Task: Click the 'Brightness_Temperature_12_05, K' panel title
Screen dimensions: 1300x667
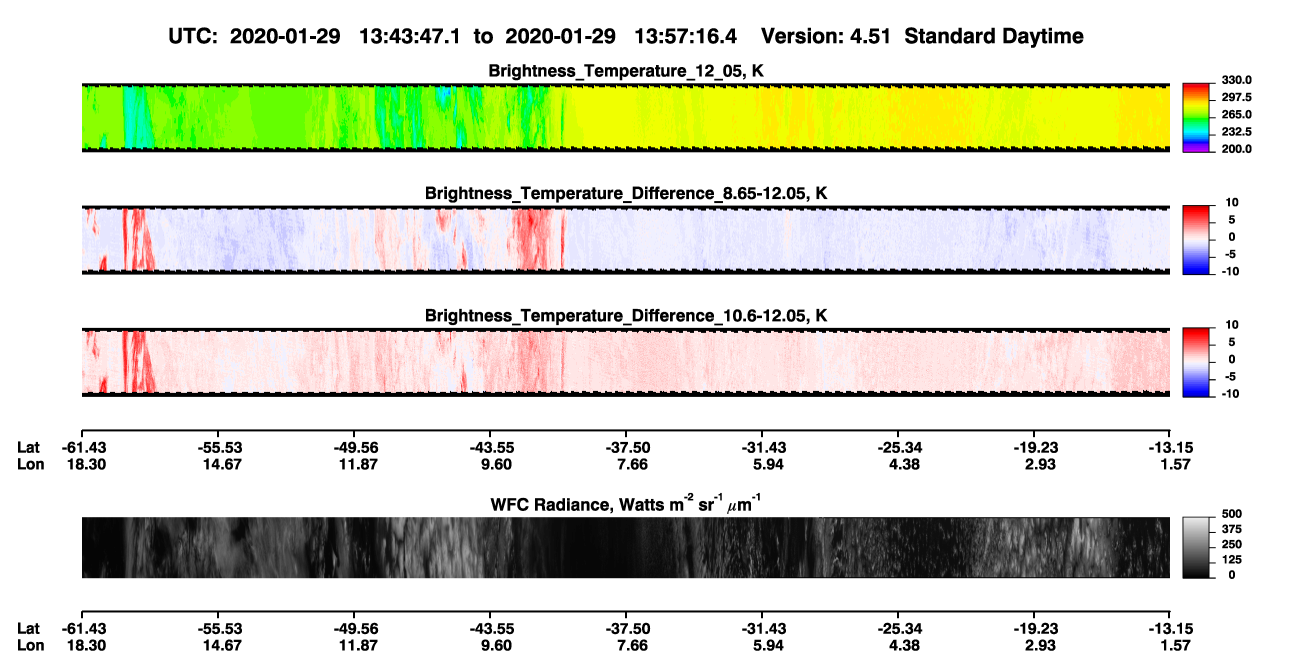Action: (x=626, y=71)
